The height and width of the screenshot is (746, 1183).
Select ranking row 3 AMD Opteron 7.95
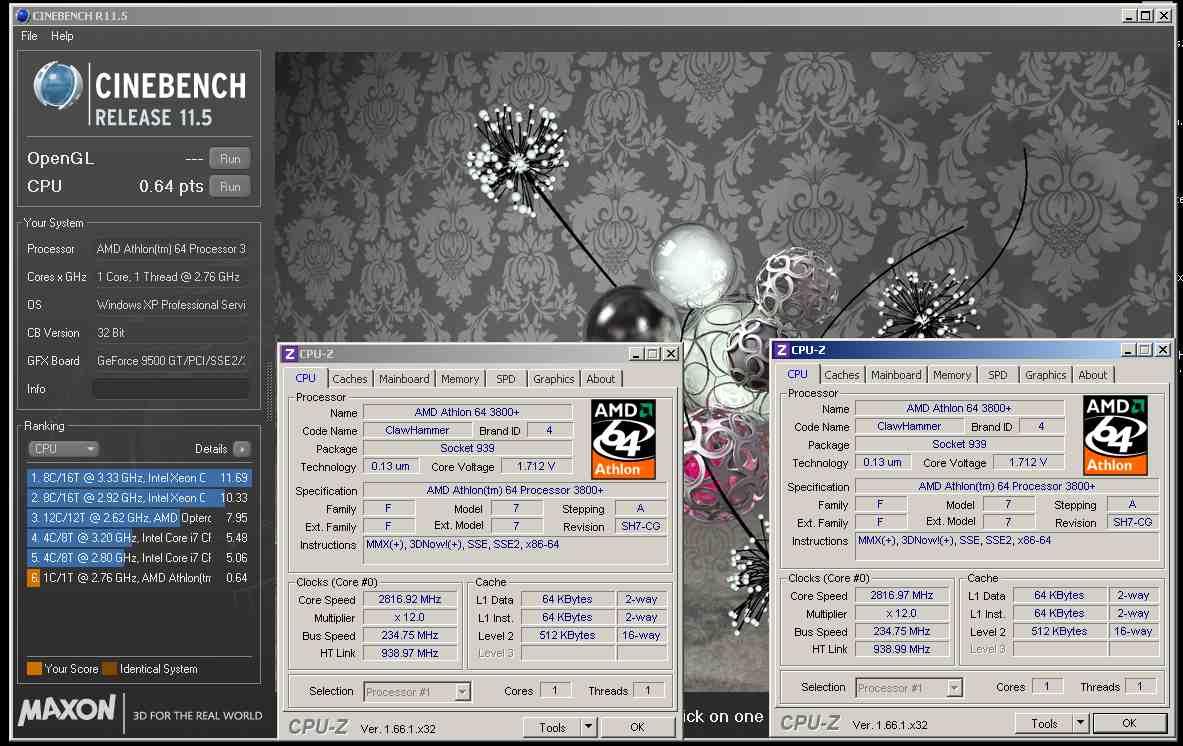pyautogui.click(x=139, y=517)
